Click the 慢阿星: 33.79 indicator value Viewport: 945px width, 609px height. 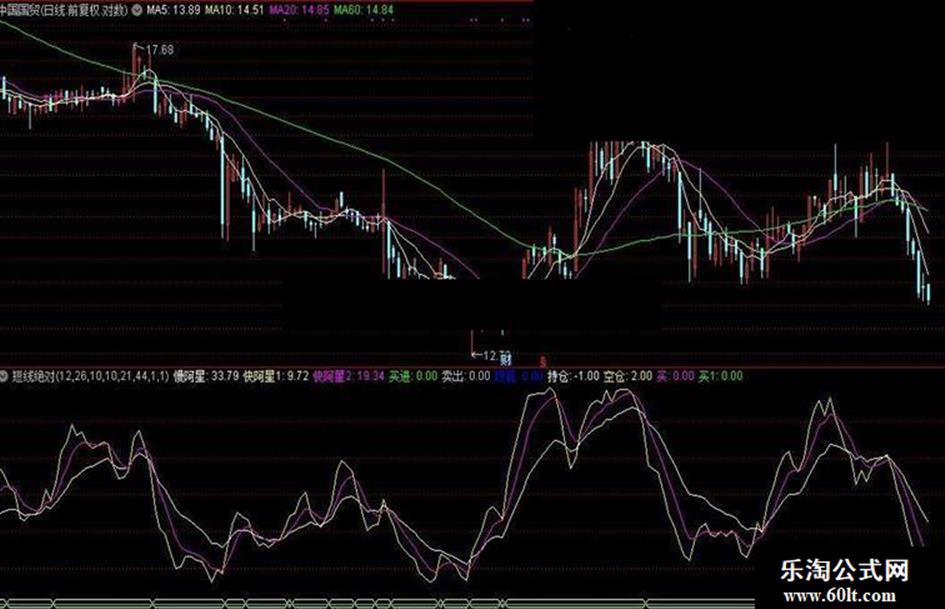click(206, 377)
